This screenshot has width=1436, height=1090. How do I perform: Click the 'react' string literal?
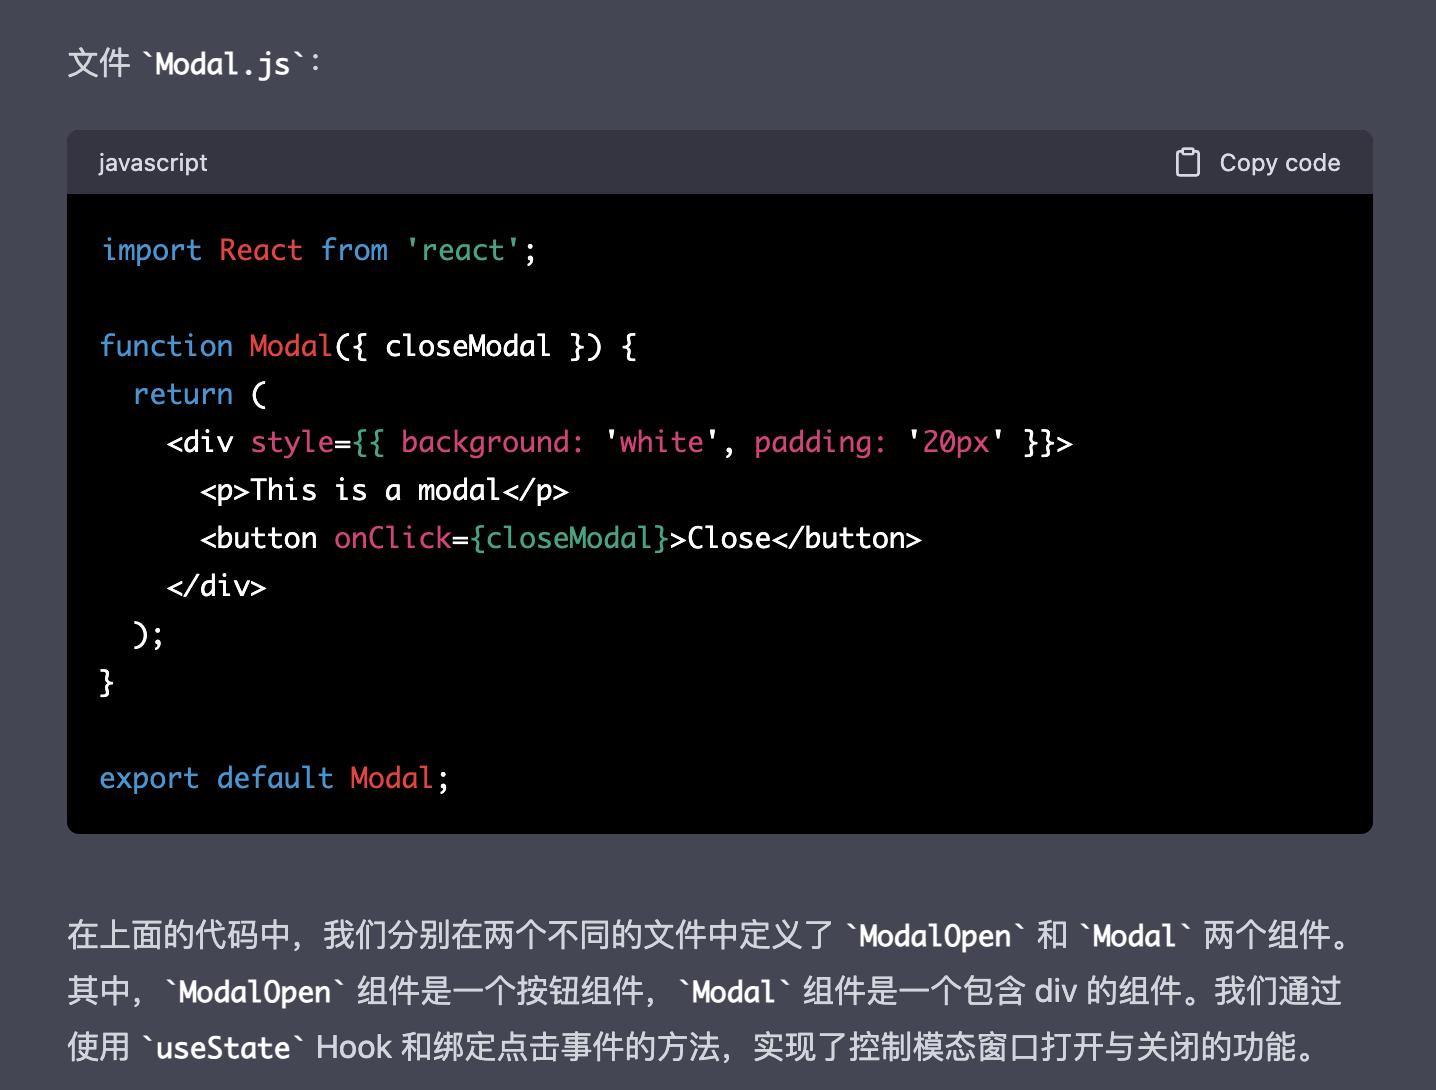[463, 249]
